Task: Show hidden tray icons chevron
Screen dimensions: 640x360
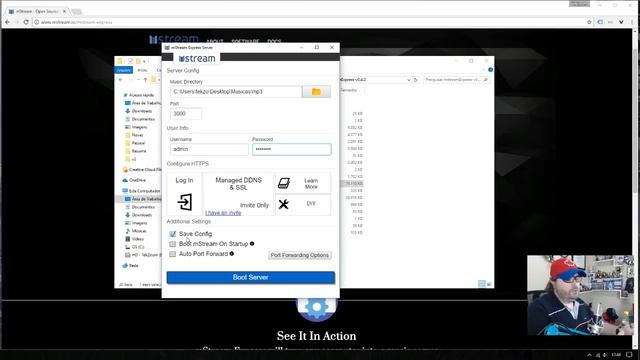Action: [589, 355]
